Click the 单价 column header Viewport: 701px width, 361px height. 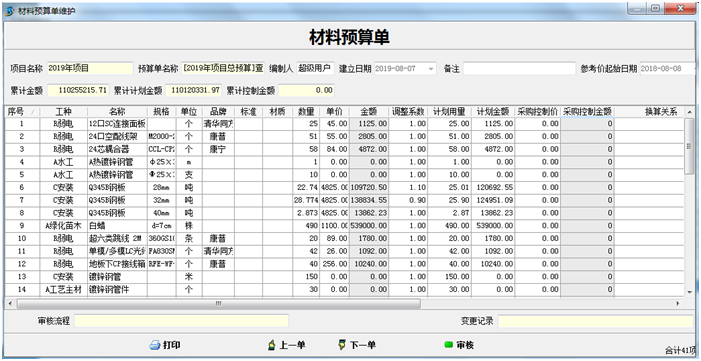pos(334,111)
